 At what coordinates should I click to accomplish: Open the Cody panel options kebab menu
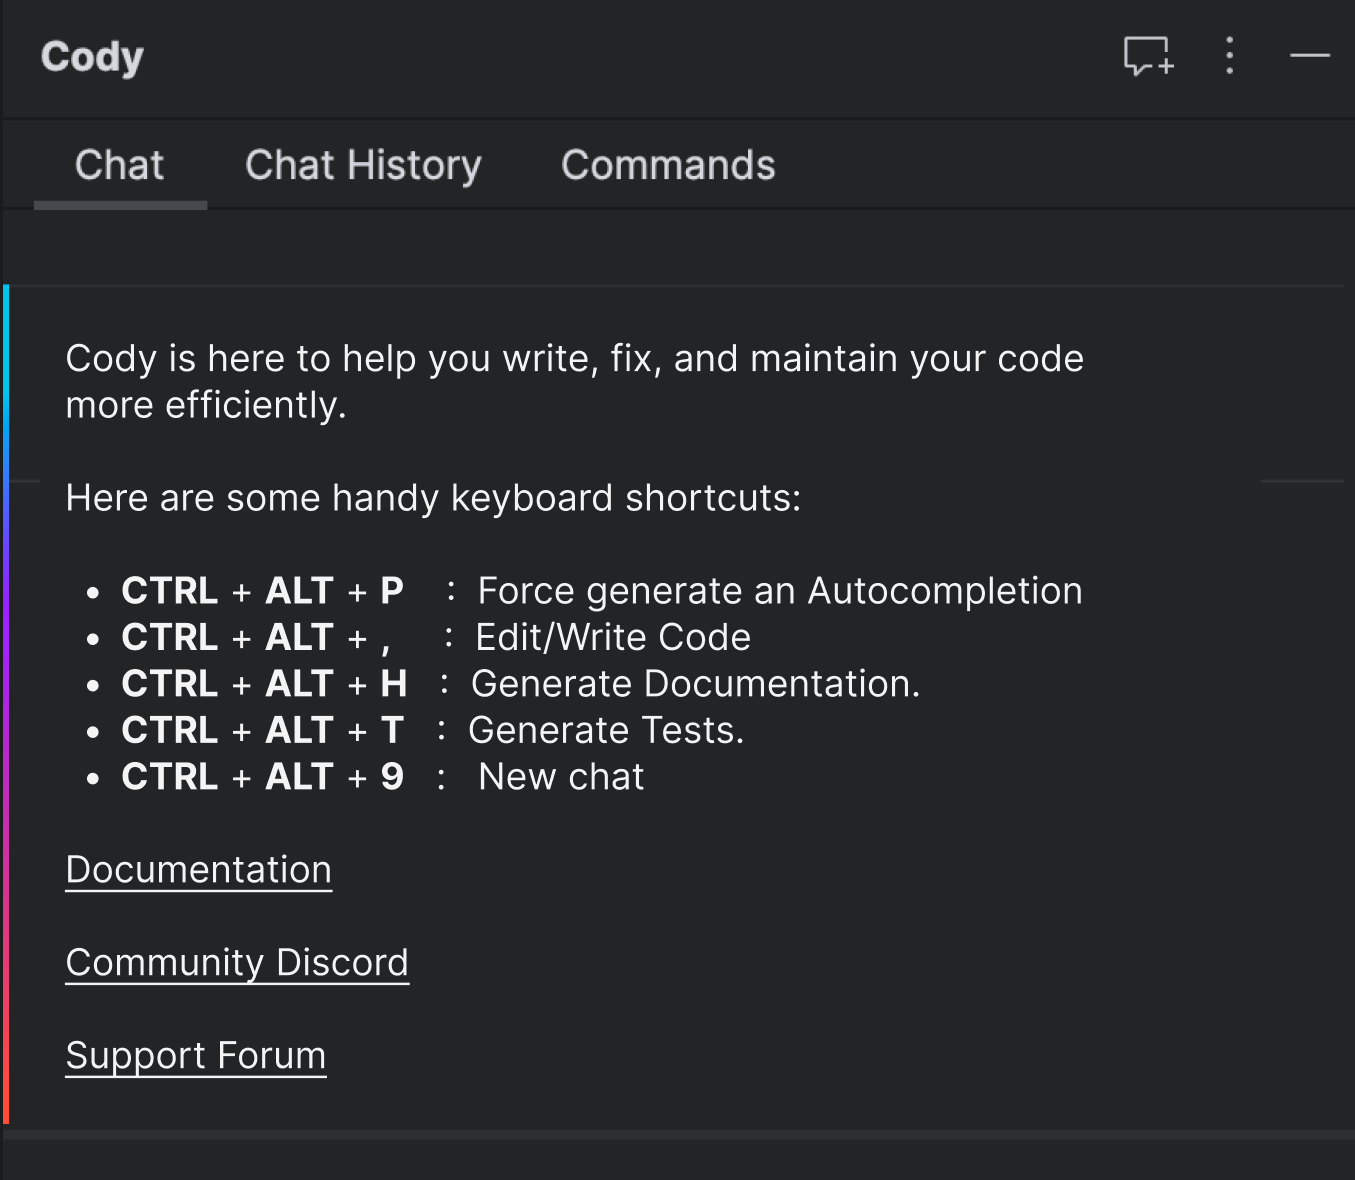[1230, 56]
